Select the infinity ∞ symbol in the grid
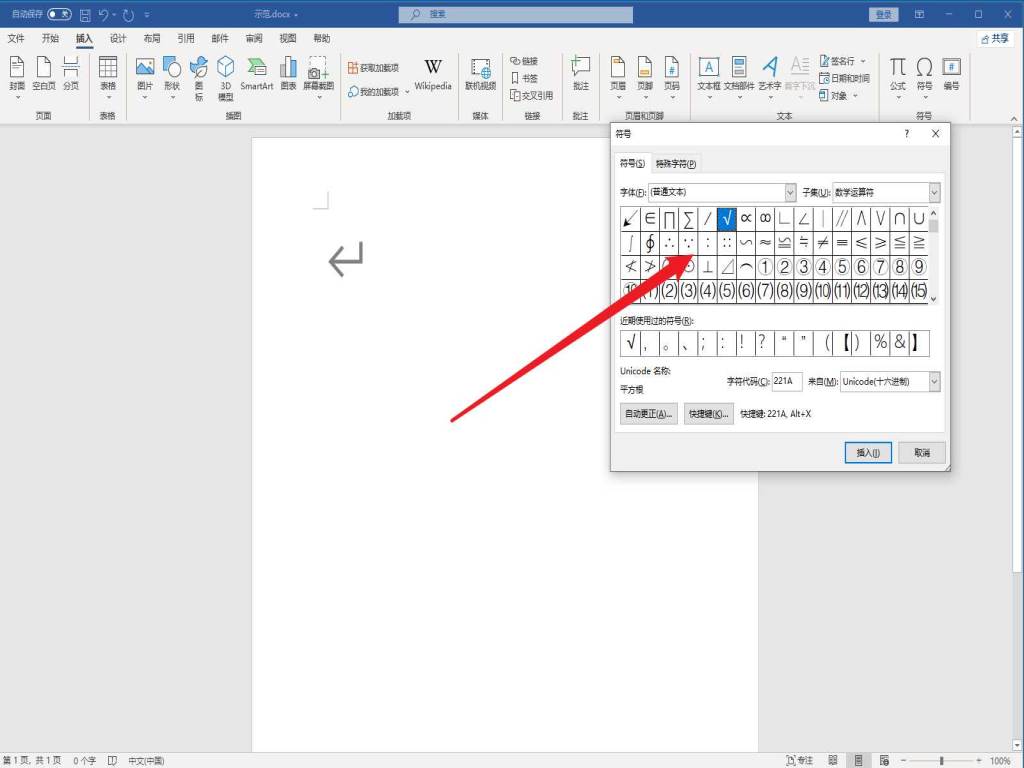Image resolution: width=1024 pixels, height=768 pixels. 765,218
